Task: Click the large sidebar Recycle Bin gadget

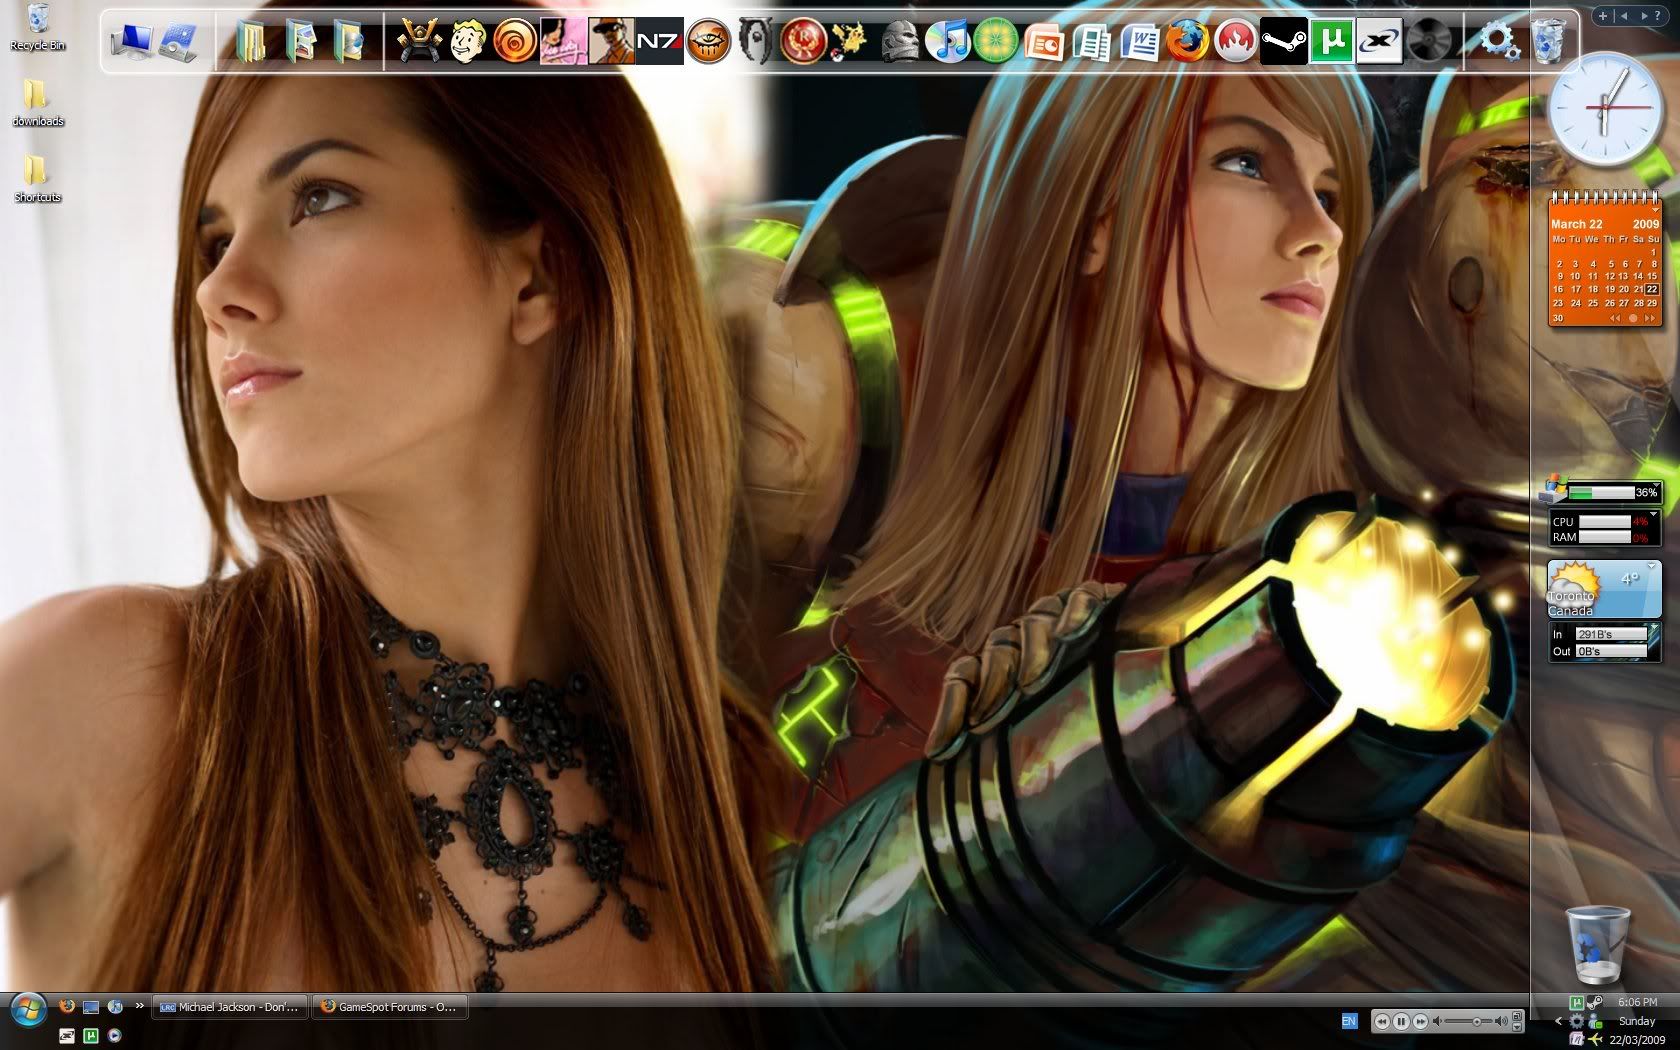Action: click(1597, 944)
